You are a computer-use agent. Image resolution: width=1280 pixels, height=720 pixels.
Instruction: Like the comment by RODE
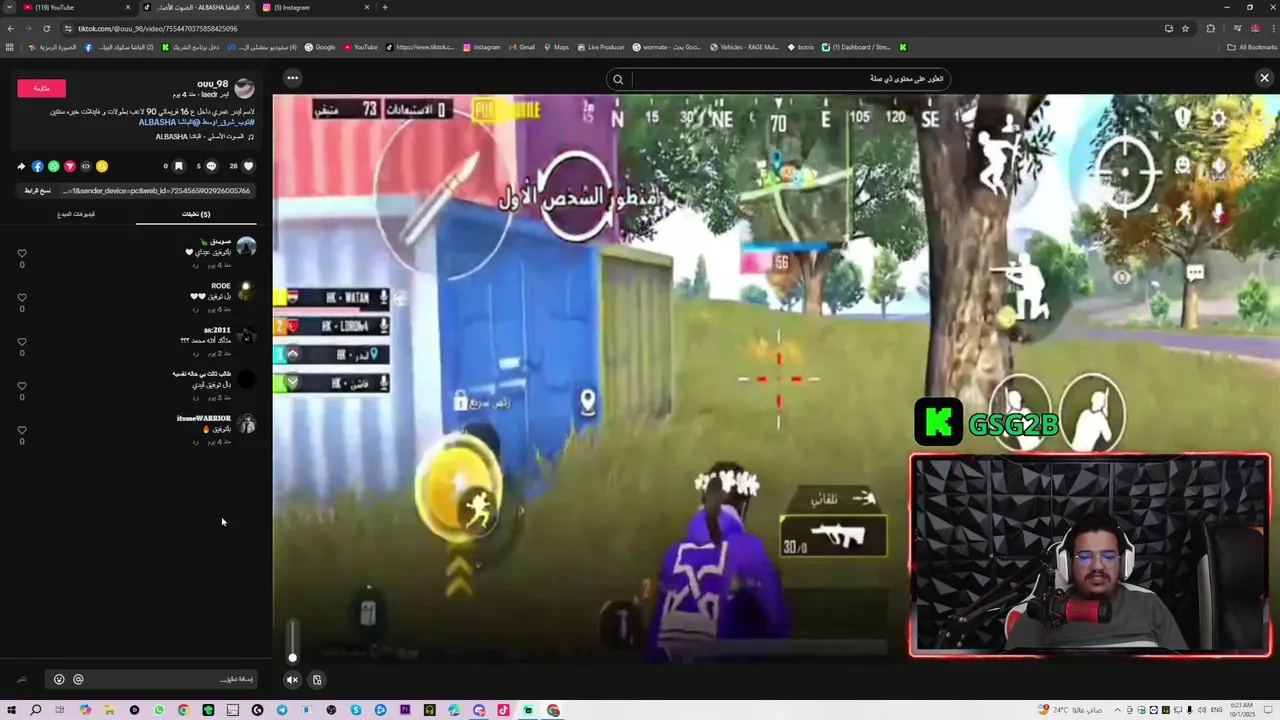(x=22, y=297)
